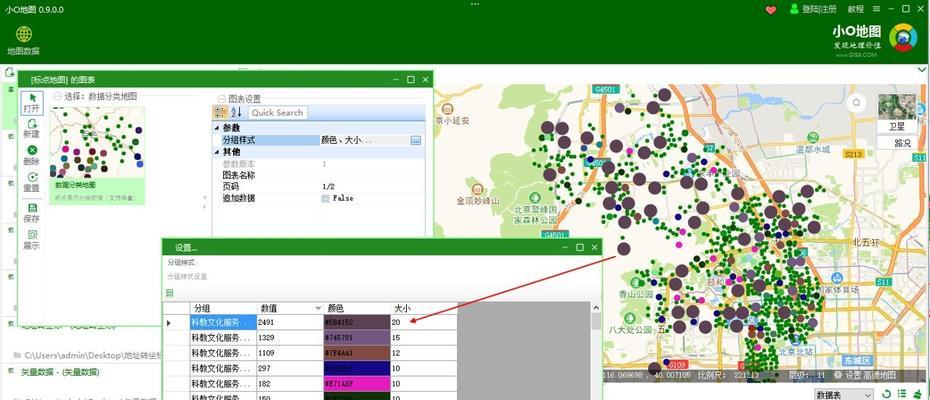Pick the #7F4A41 color swatch

[356, 353]
